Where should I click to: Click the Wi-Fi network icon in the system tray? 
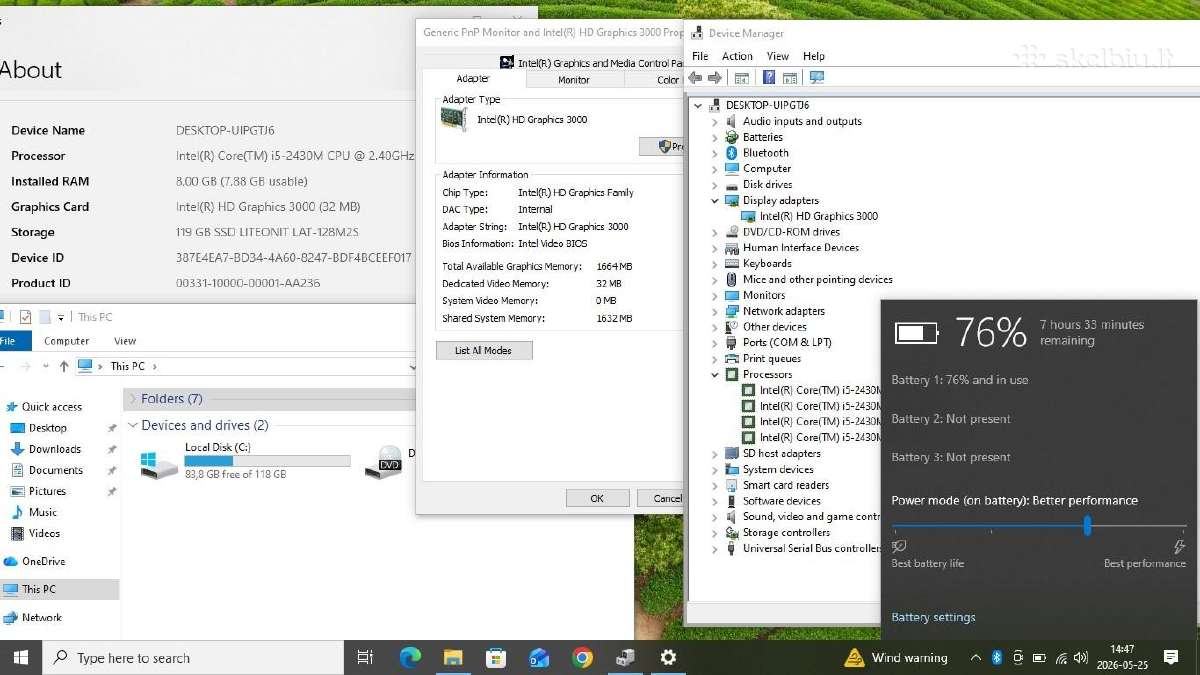pos(1060,657)
